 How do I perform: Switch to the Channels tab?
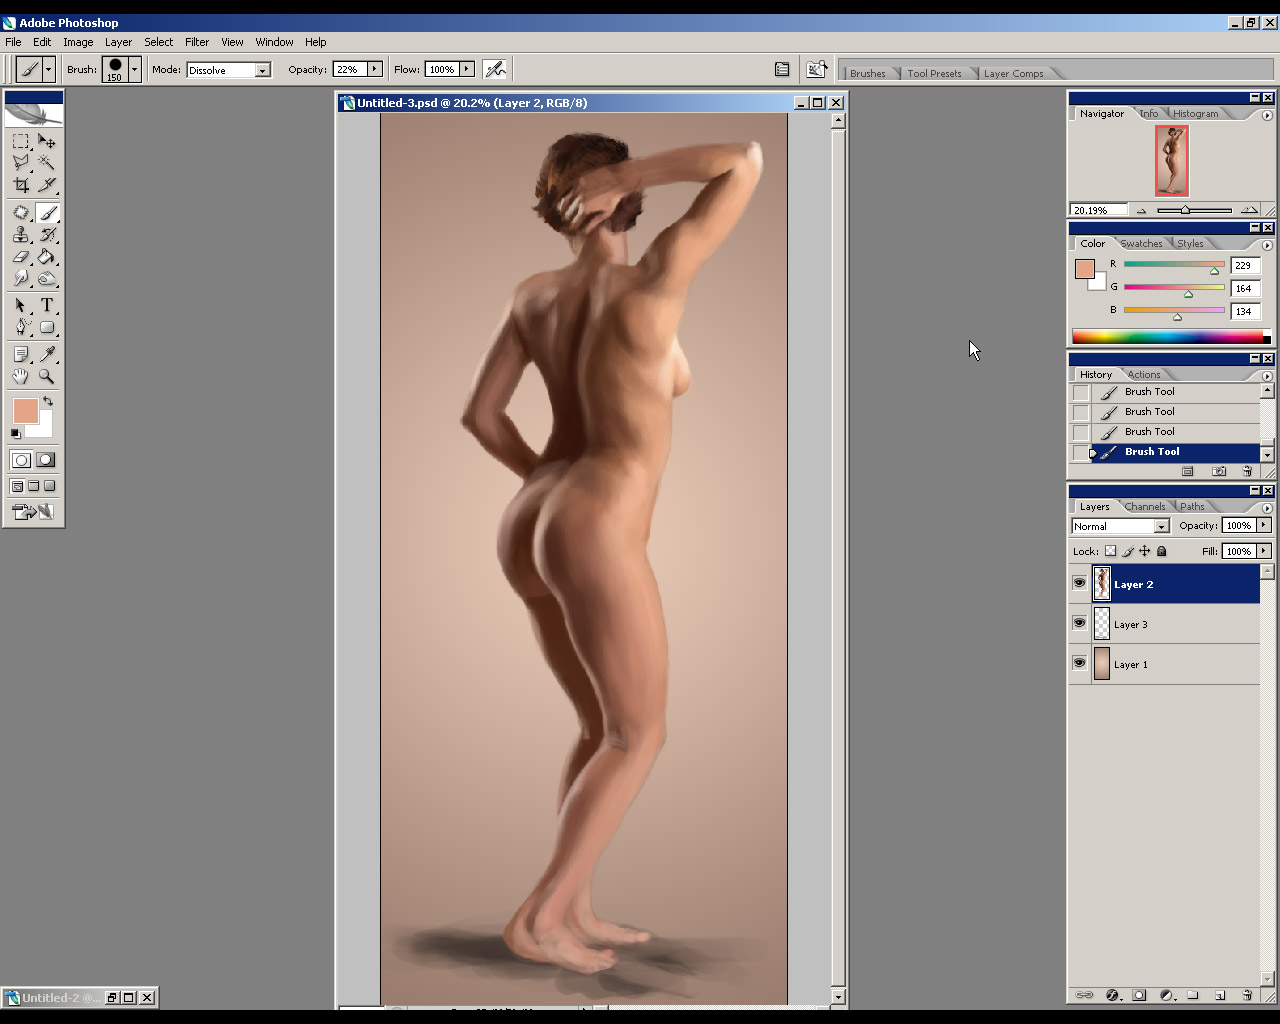[1144, 507]
